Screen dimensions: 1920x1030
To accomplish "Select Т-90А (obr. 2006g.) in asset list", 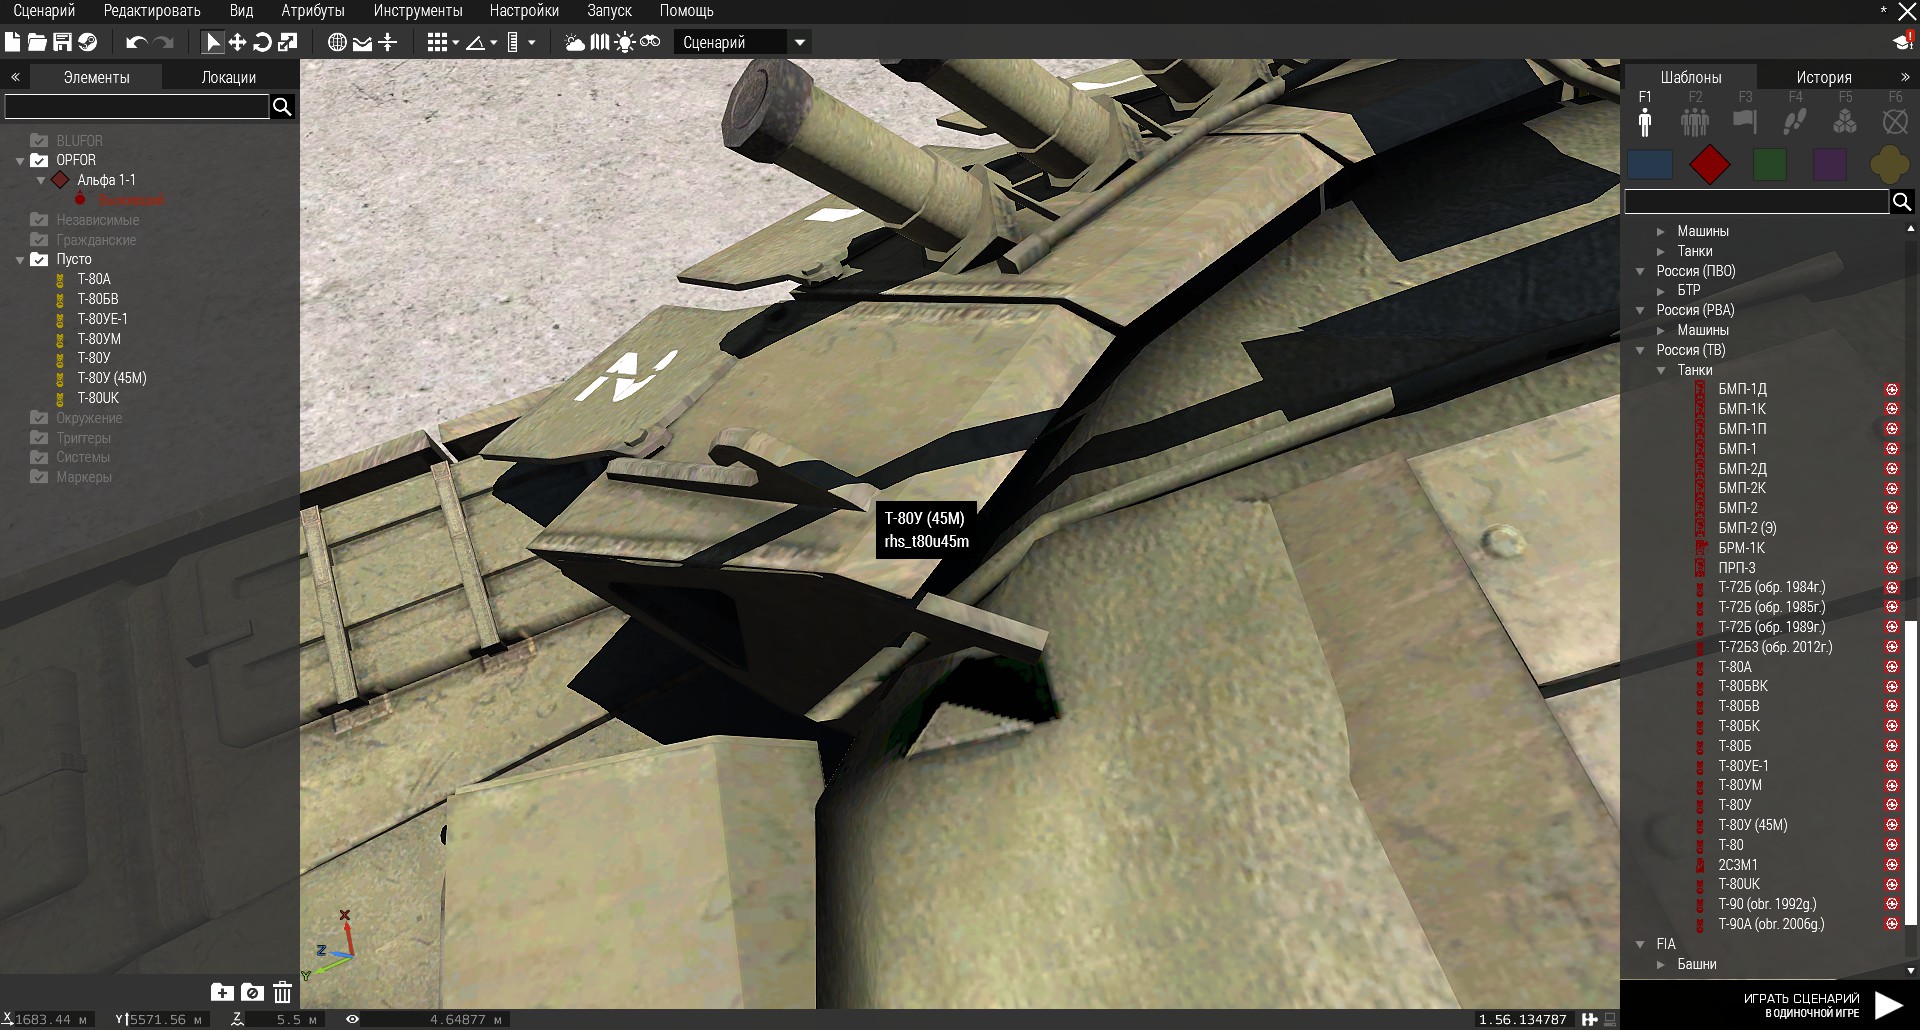I will tap(1770, 924).
